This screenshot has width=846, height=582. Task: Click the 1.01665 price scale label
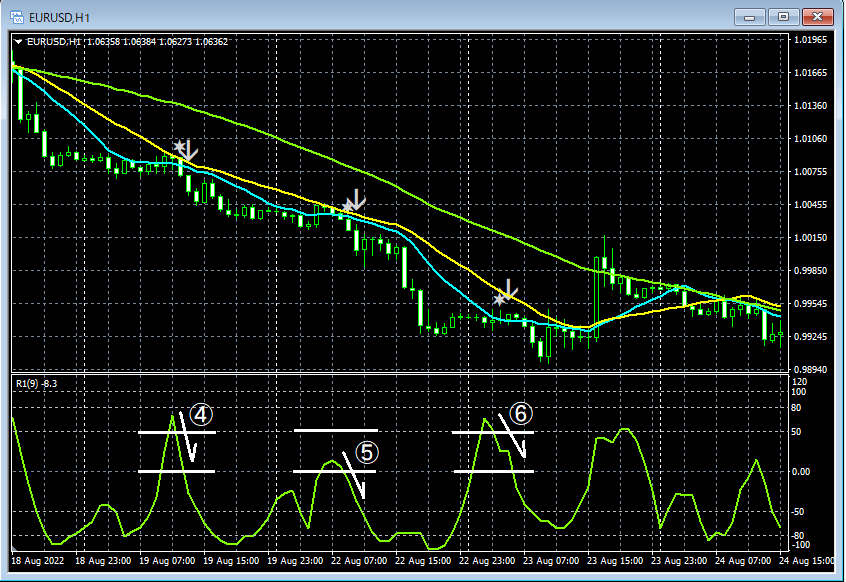810,73
